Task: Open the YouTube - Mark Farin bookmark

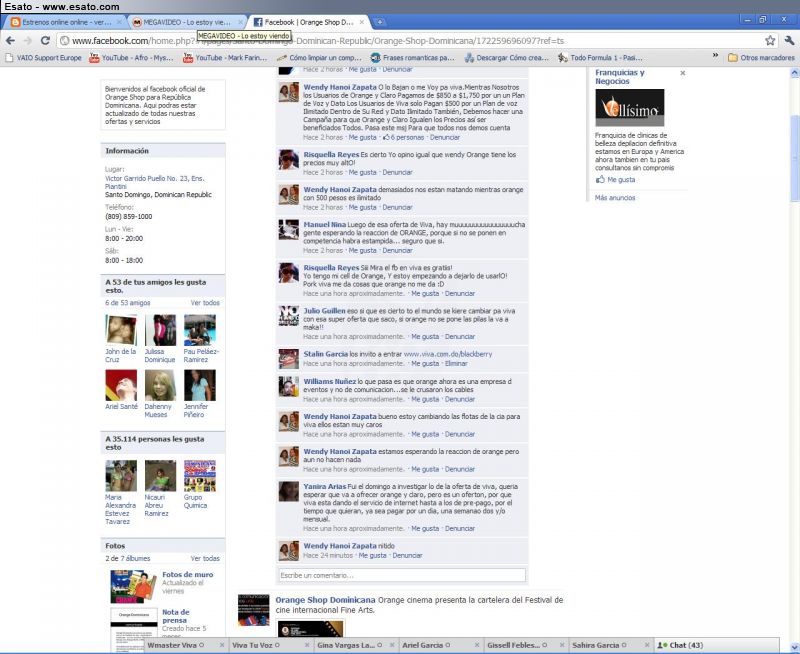Action: (226, 58)
